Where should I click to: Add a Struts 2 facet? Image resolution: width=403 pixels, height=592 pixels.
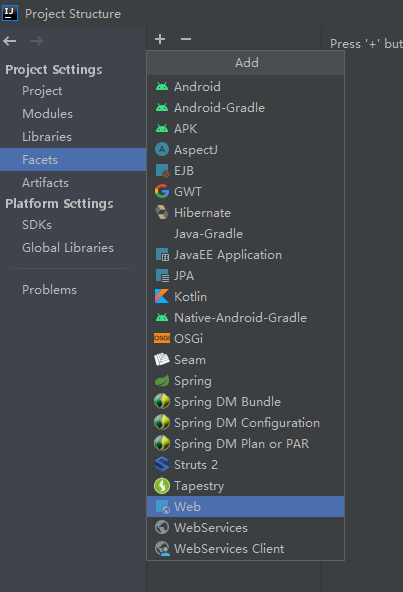click(246, 465)
